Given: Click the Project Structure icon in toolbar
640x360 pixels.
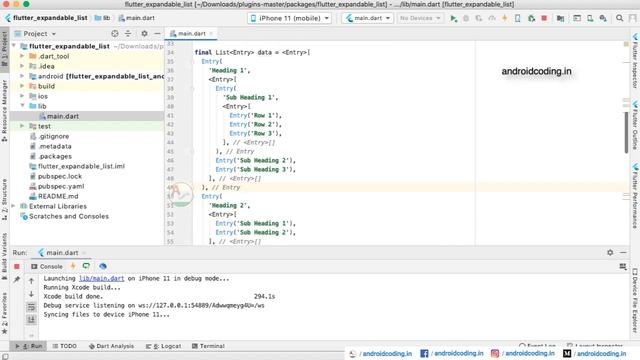Looking at the screenshot, I should pyautogui.click(x=560, y=18).
